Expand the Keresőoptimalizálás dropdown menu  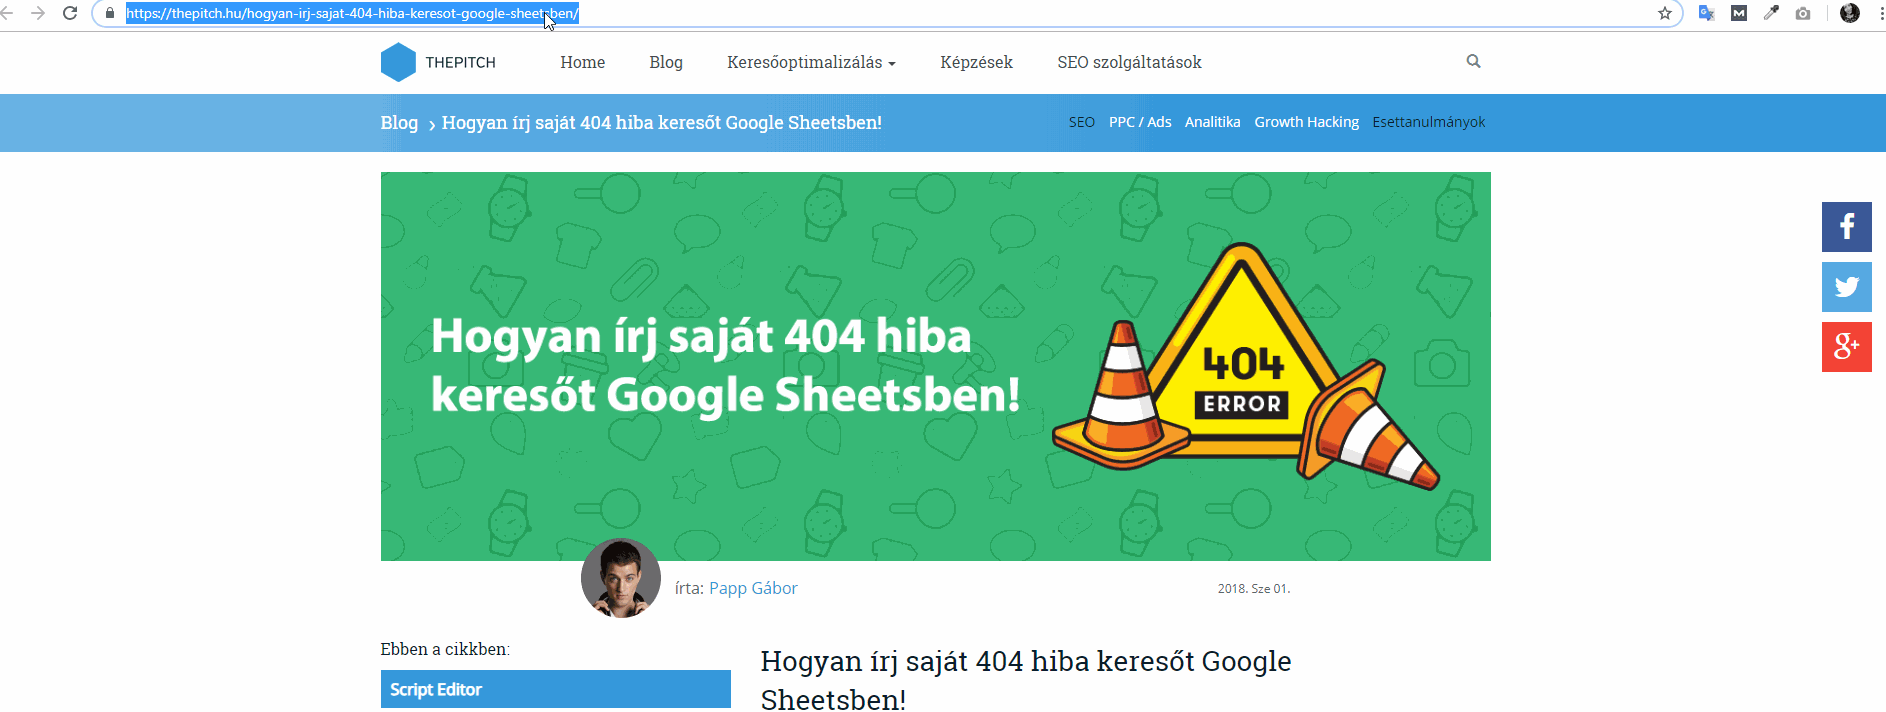811,62
